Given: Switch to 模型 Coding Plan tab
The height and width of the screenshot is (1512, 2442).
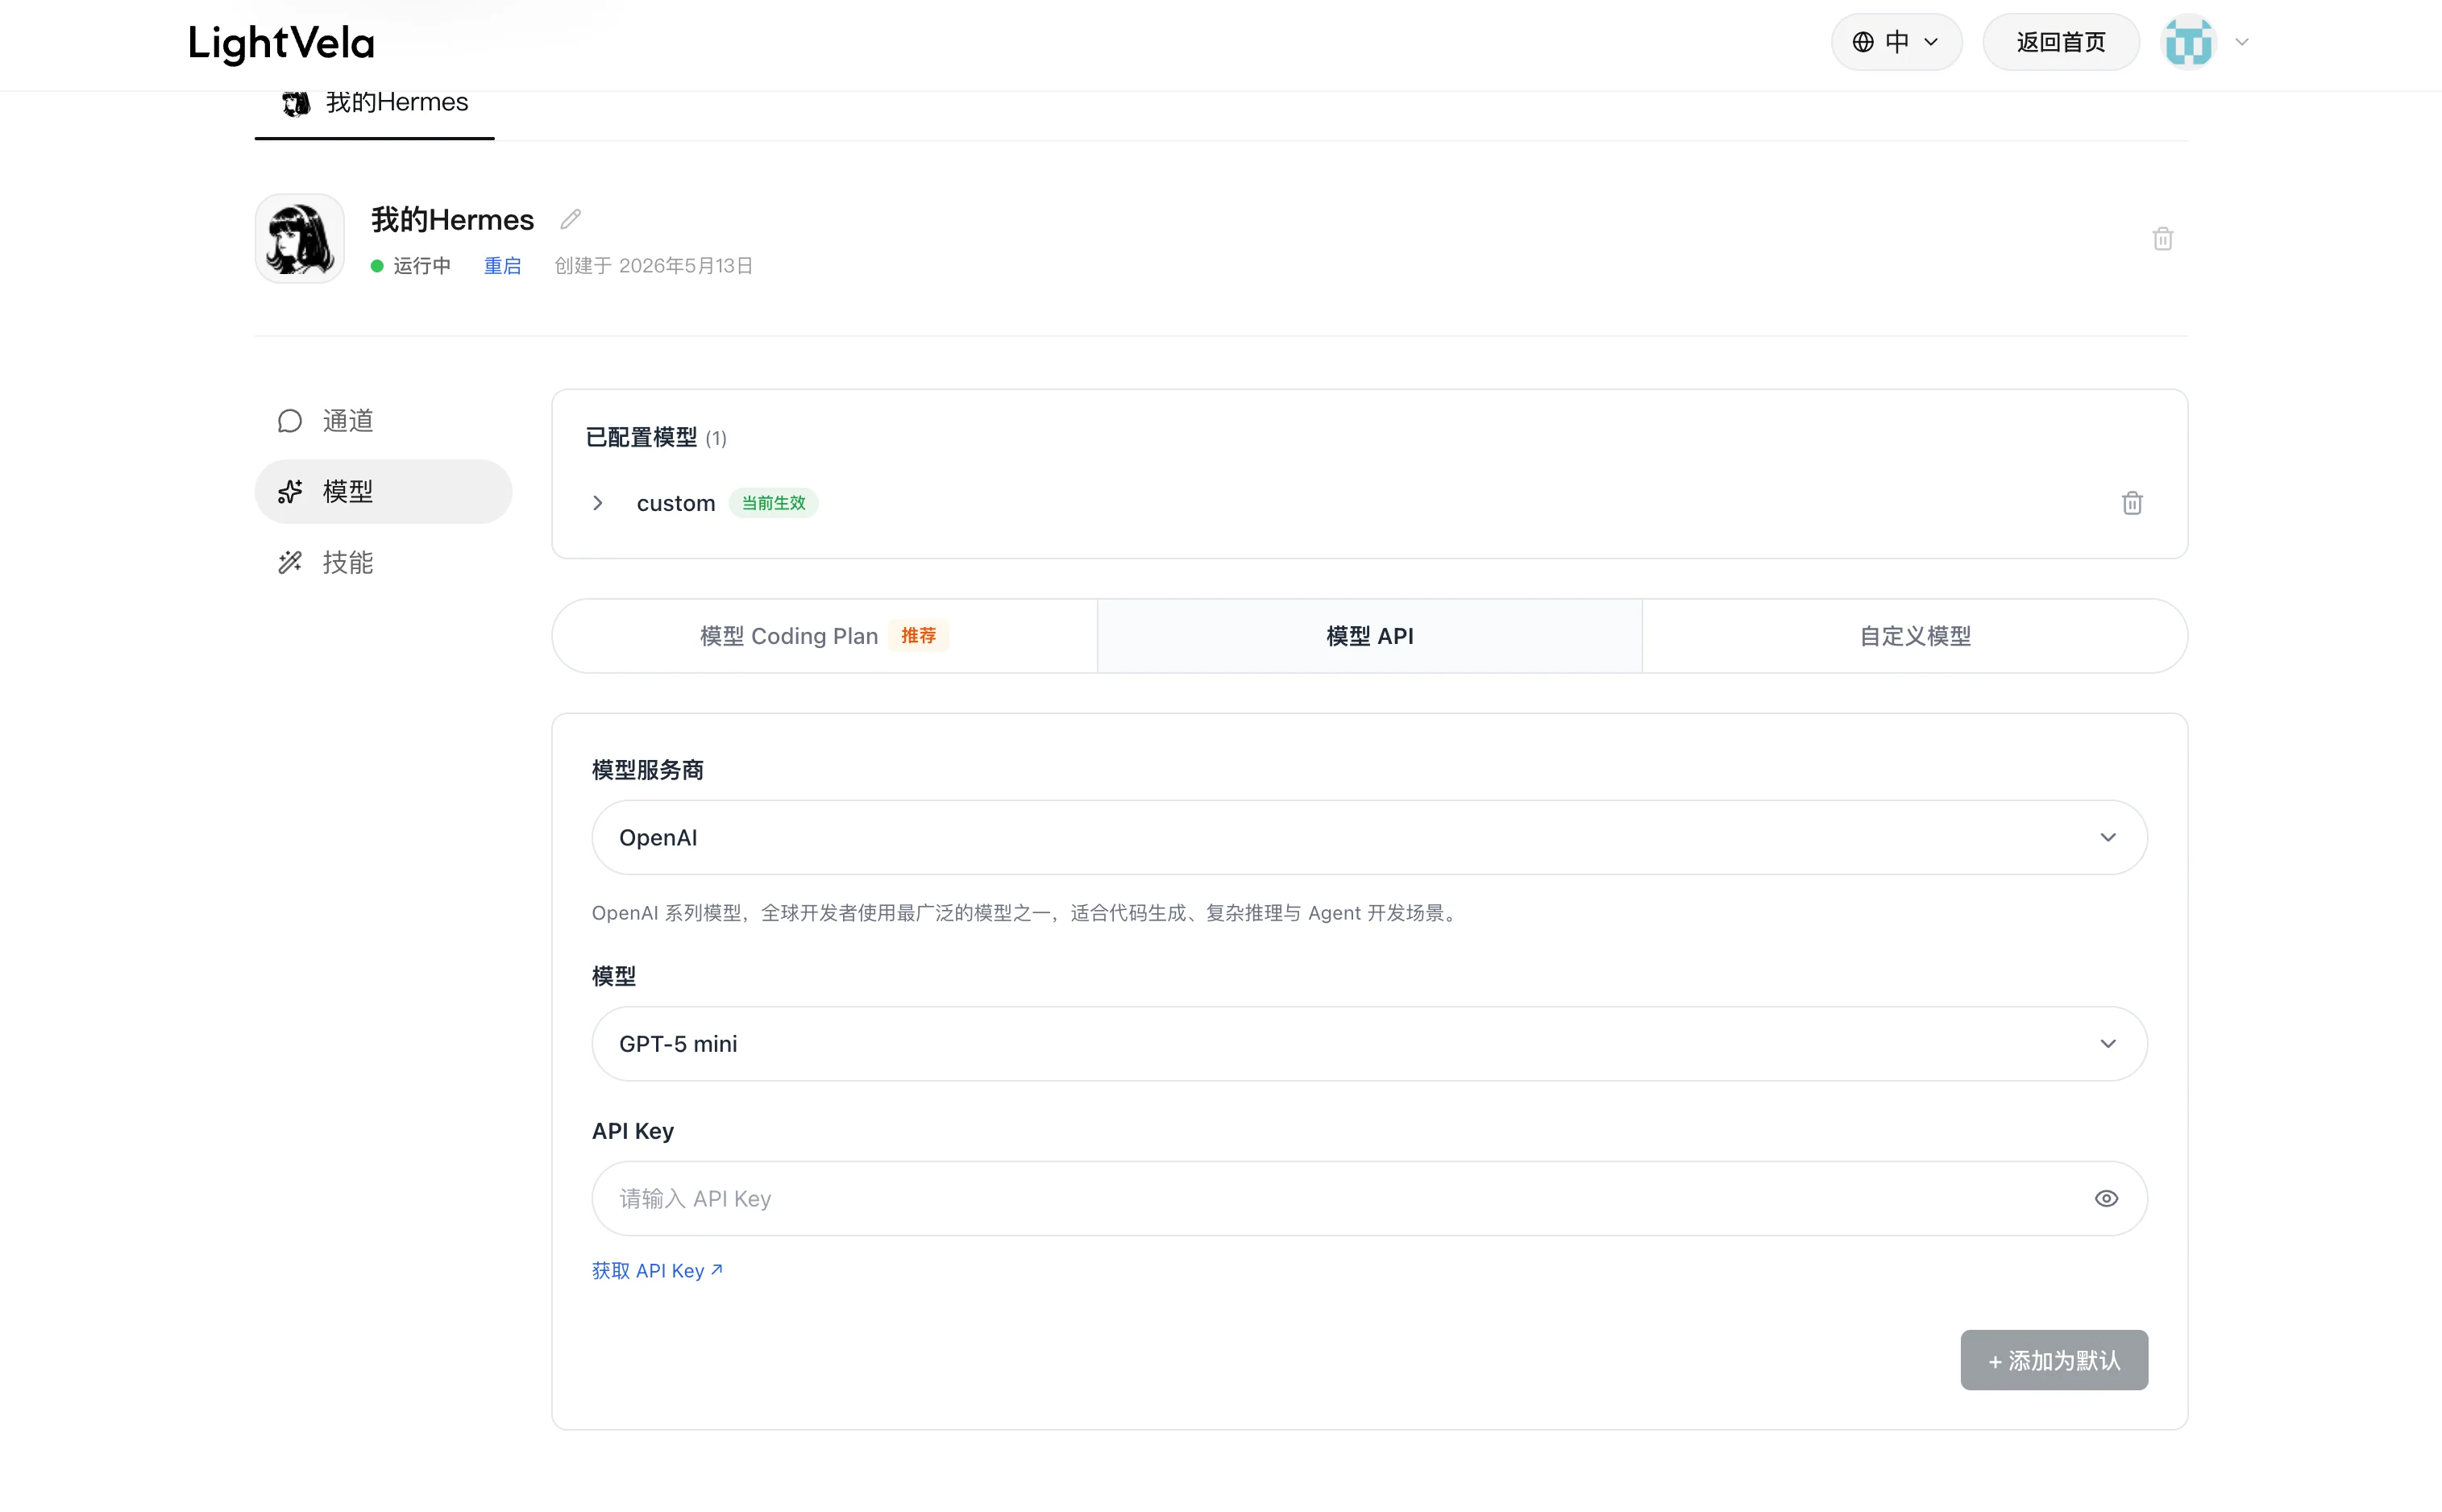Looking at the screenshot, I should coord(824,636).
